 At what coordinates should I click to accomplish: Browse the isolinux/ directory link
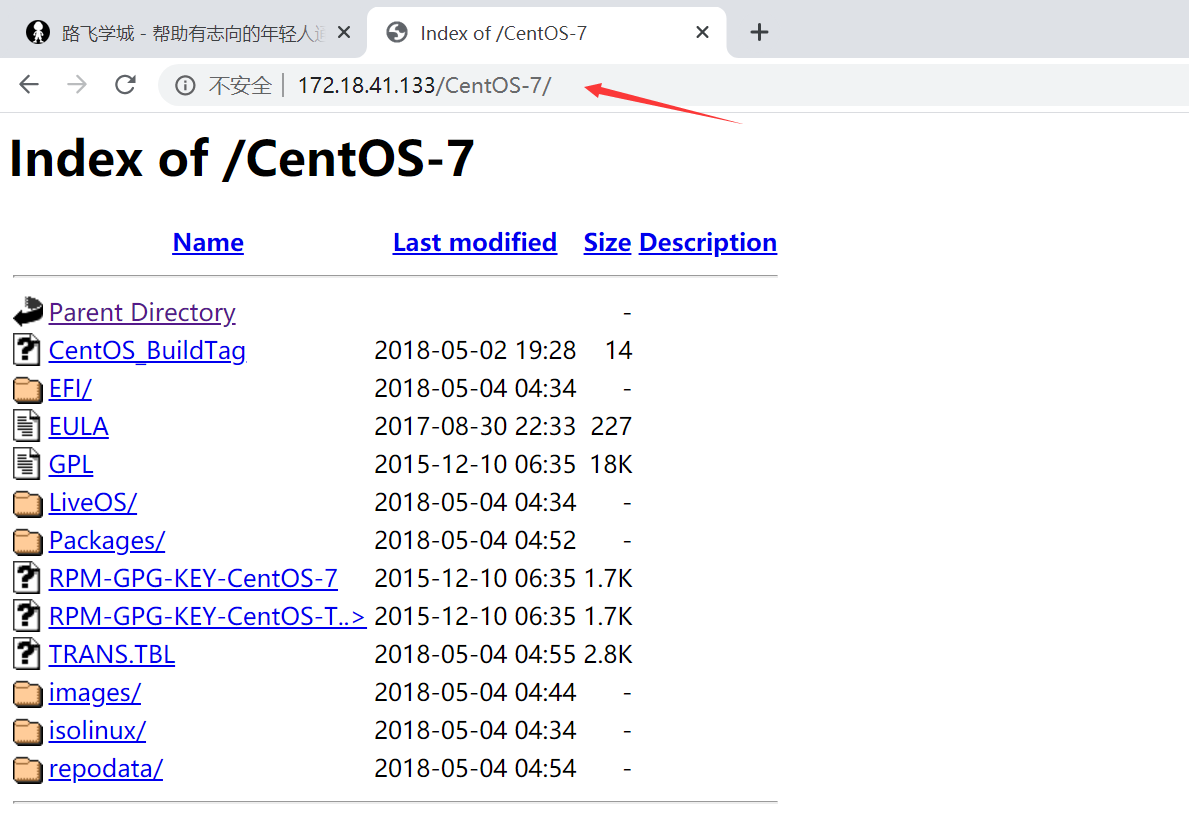point(97,730)
